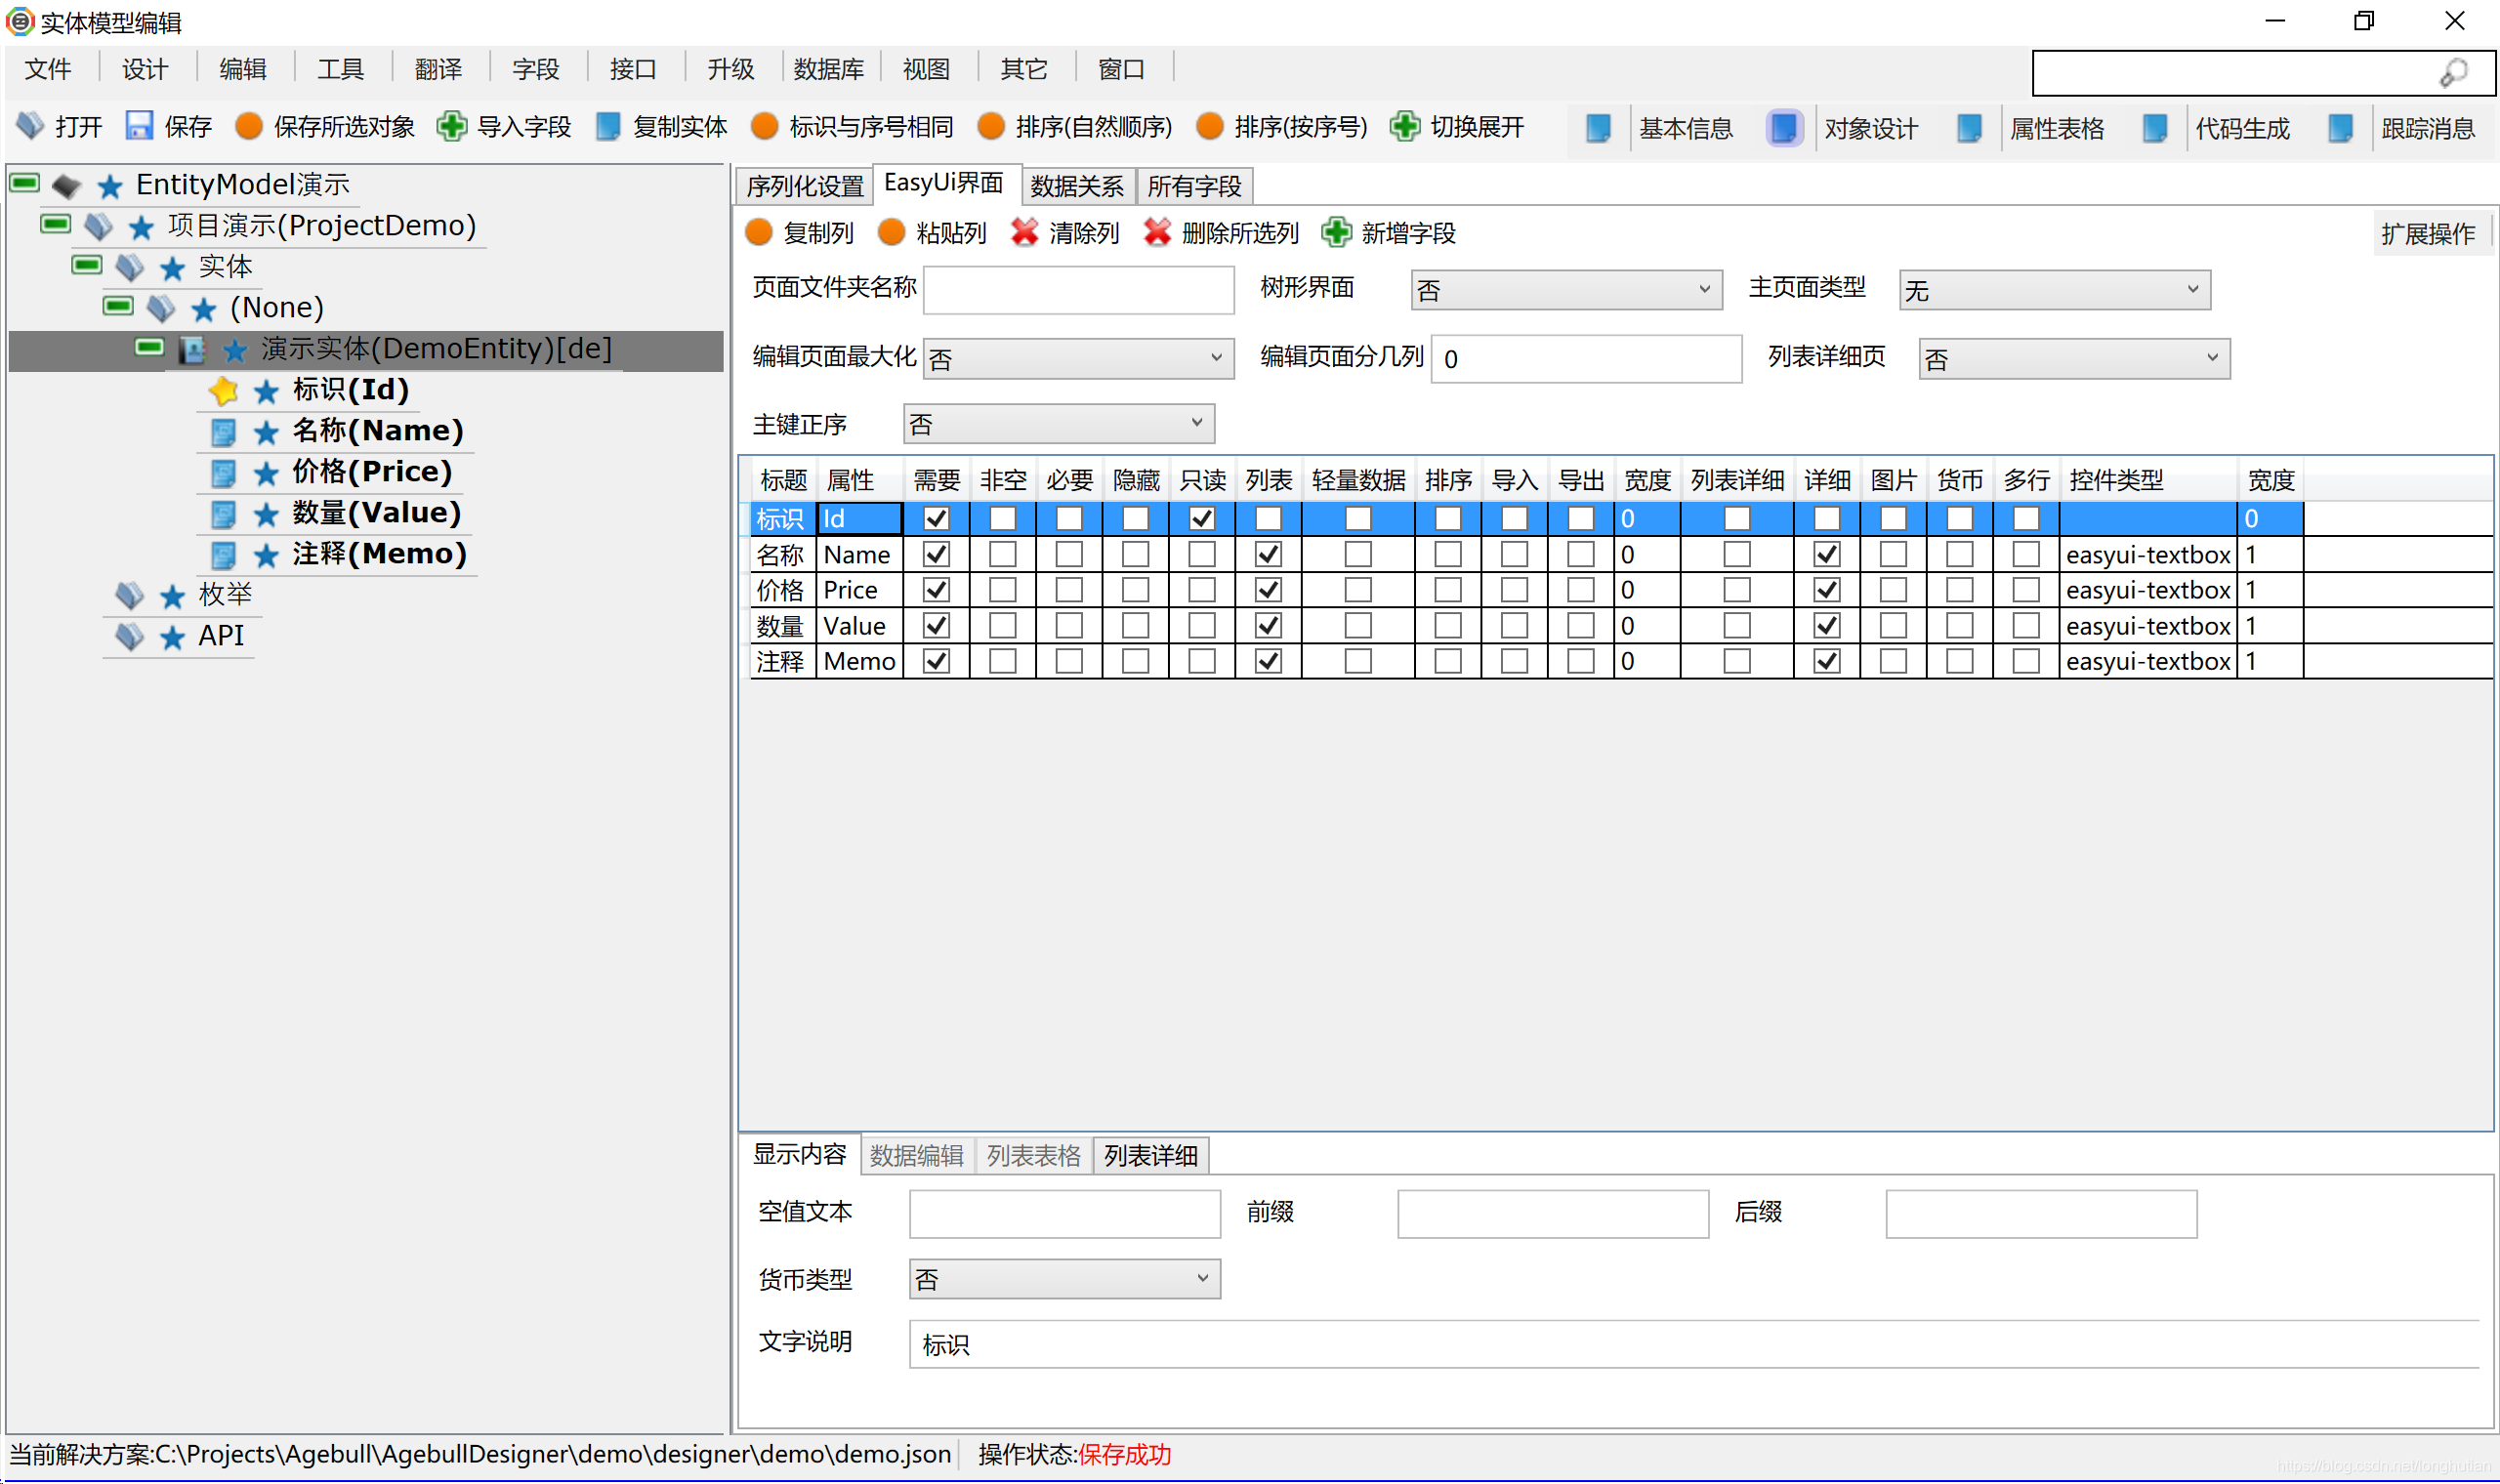Open the 列表详细页 dropdown

[2074, 358]
